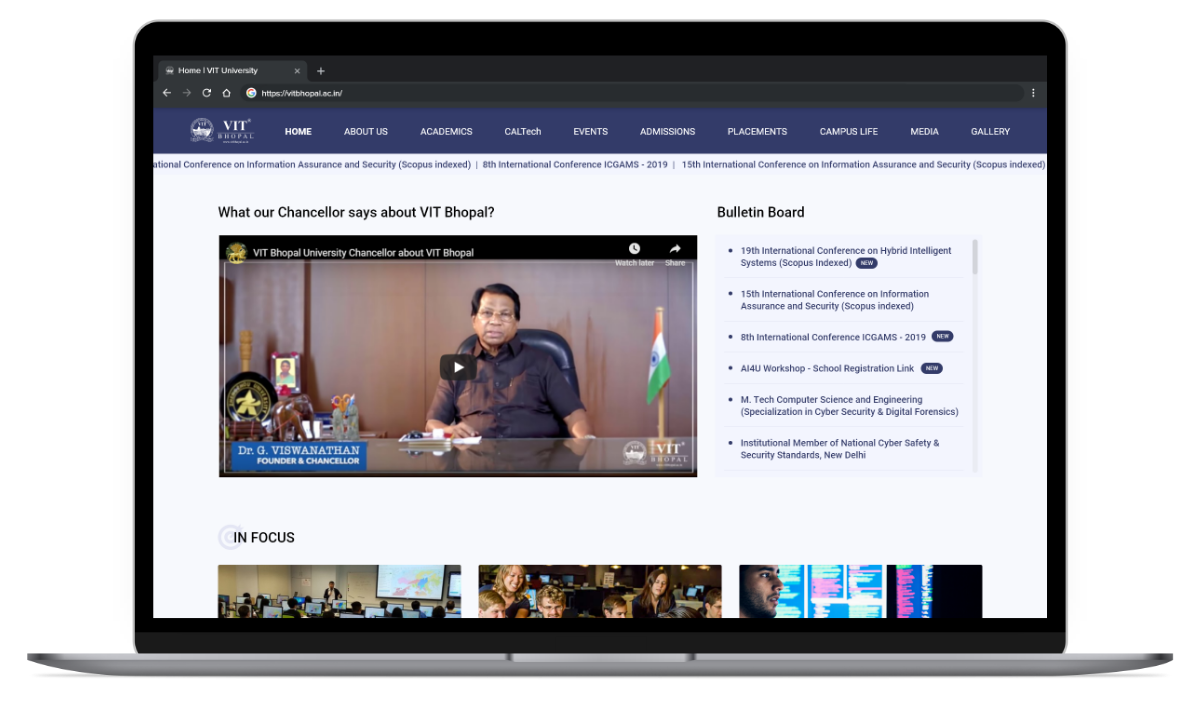Click the classroom thumbnail under IN FOCUS
Screen dimensions: 1185x701
coord(339,591)
